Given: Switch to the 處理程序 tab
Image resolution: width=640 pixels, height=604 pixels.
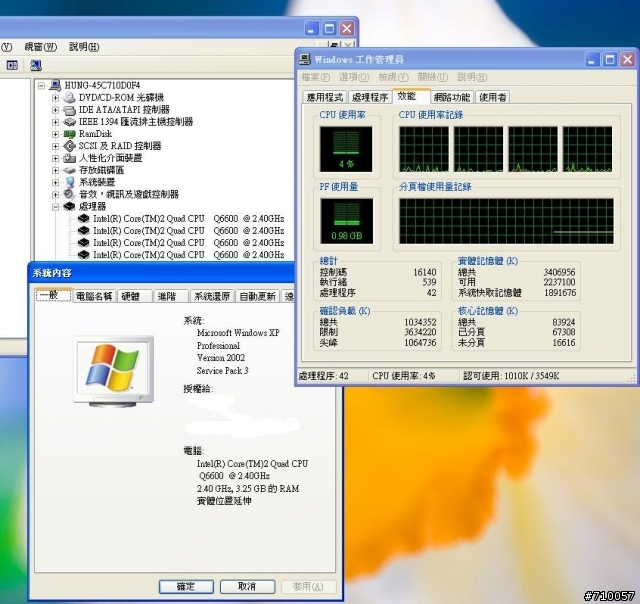Looking at the screenshot, I should [x=370, y=97].
